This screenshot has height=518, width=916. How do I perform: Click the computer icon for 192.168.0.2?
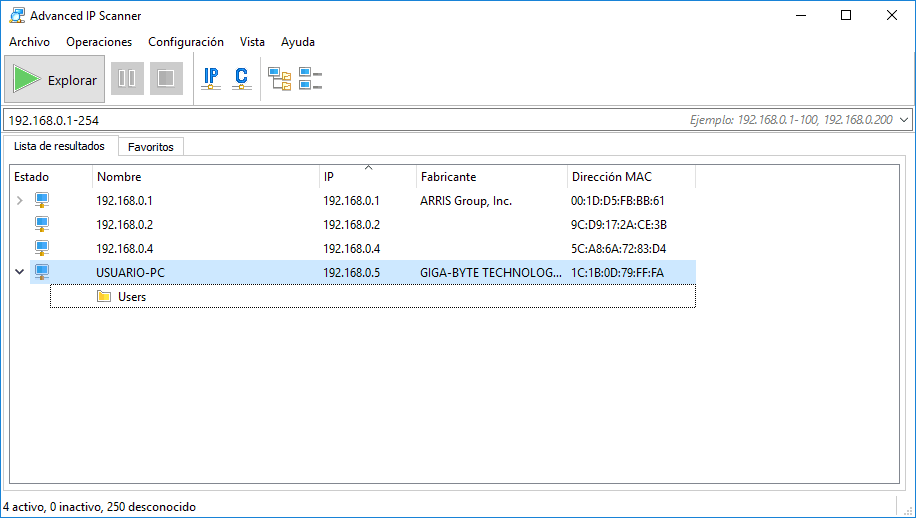point(41,224)
